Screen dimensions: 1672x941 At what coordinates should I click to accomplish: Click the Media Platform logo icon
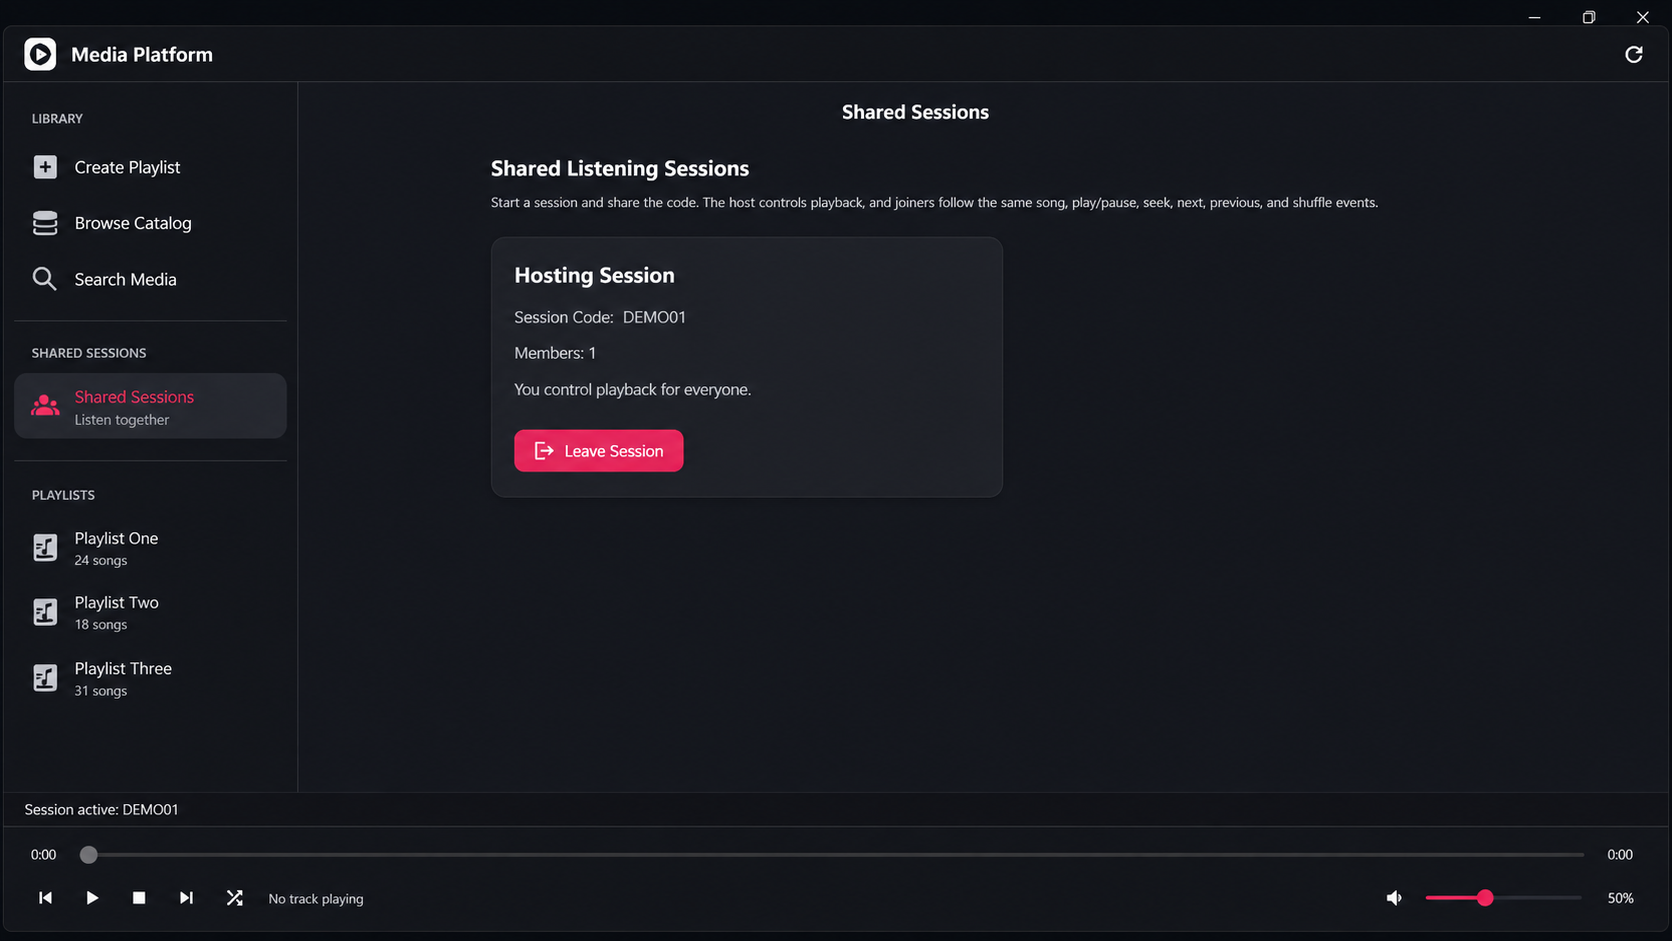(40, 54)
